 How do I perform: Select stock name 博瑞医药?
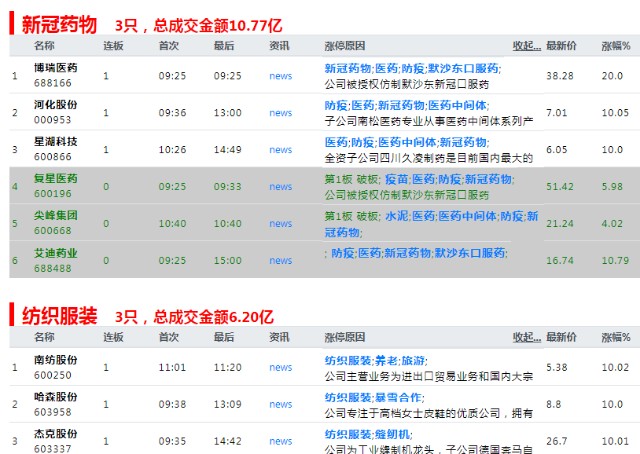click(x=56, y=68)
